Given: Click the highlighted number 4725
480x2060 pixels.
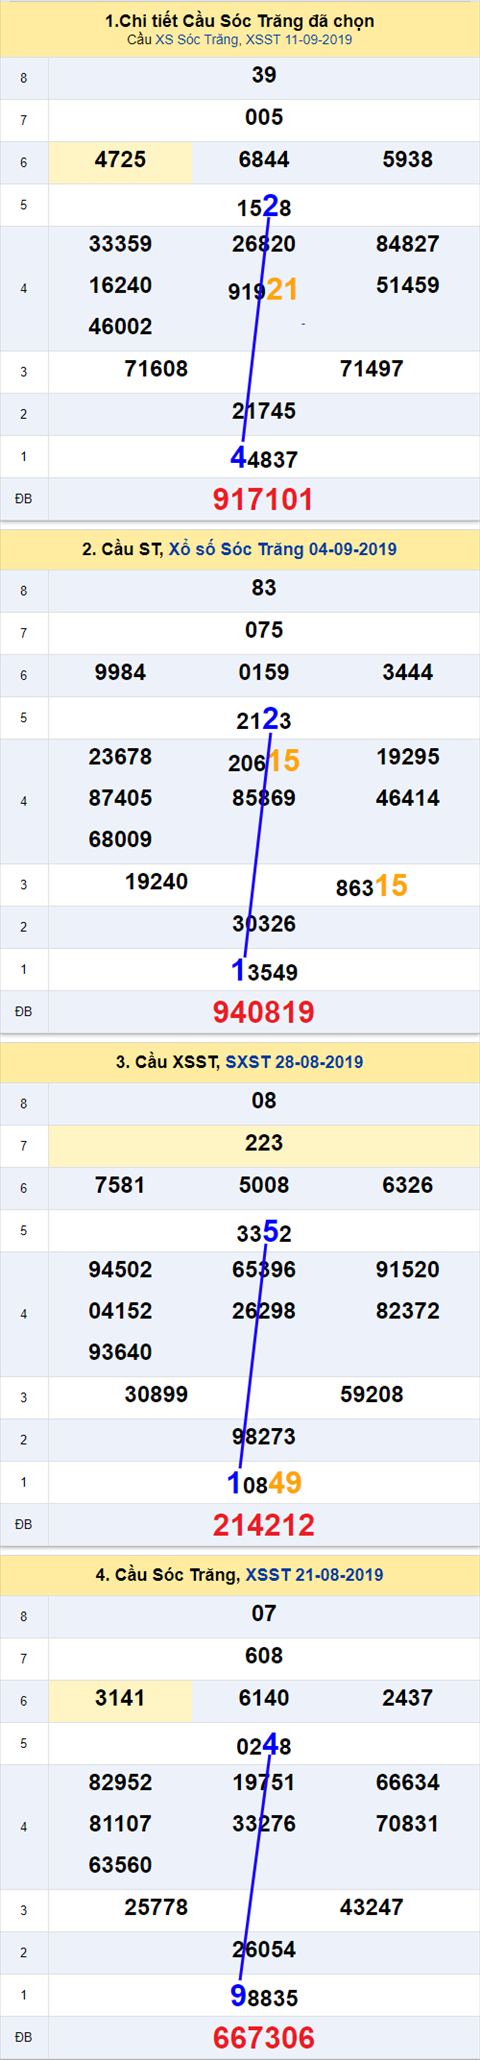Looking at the screenshot, I should pos(120,159).
